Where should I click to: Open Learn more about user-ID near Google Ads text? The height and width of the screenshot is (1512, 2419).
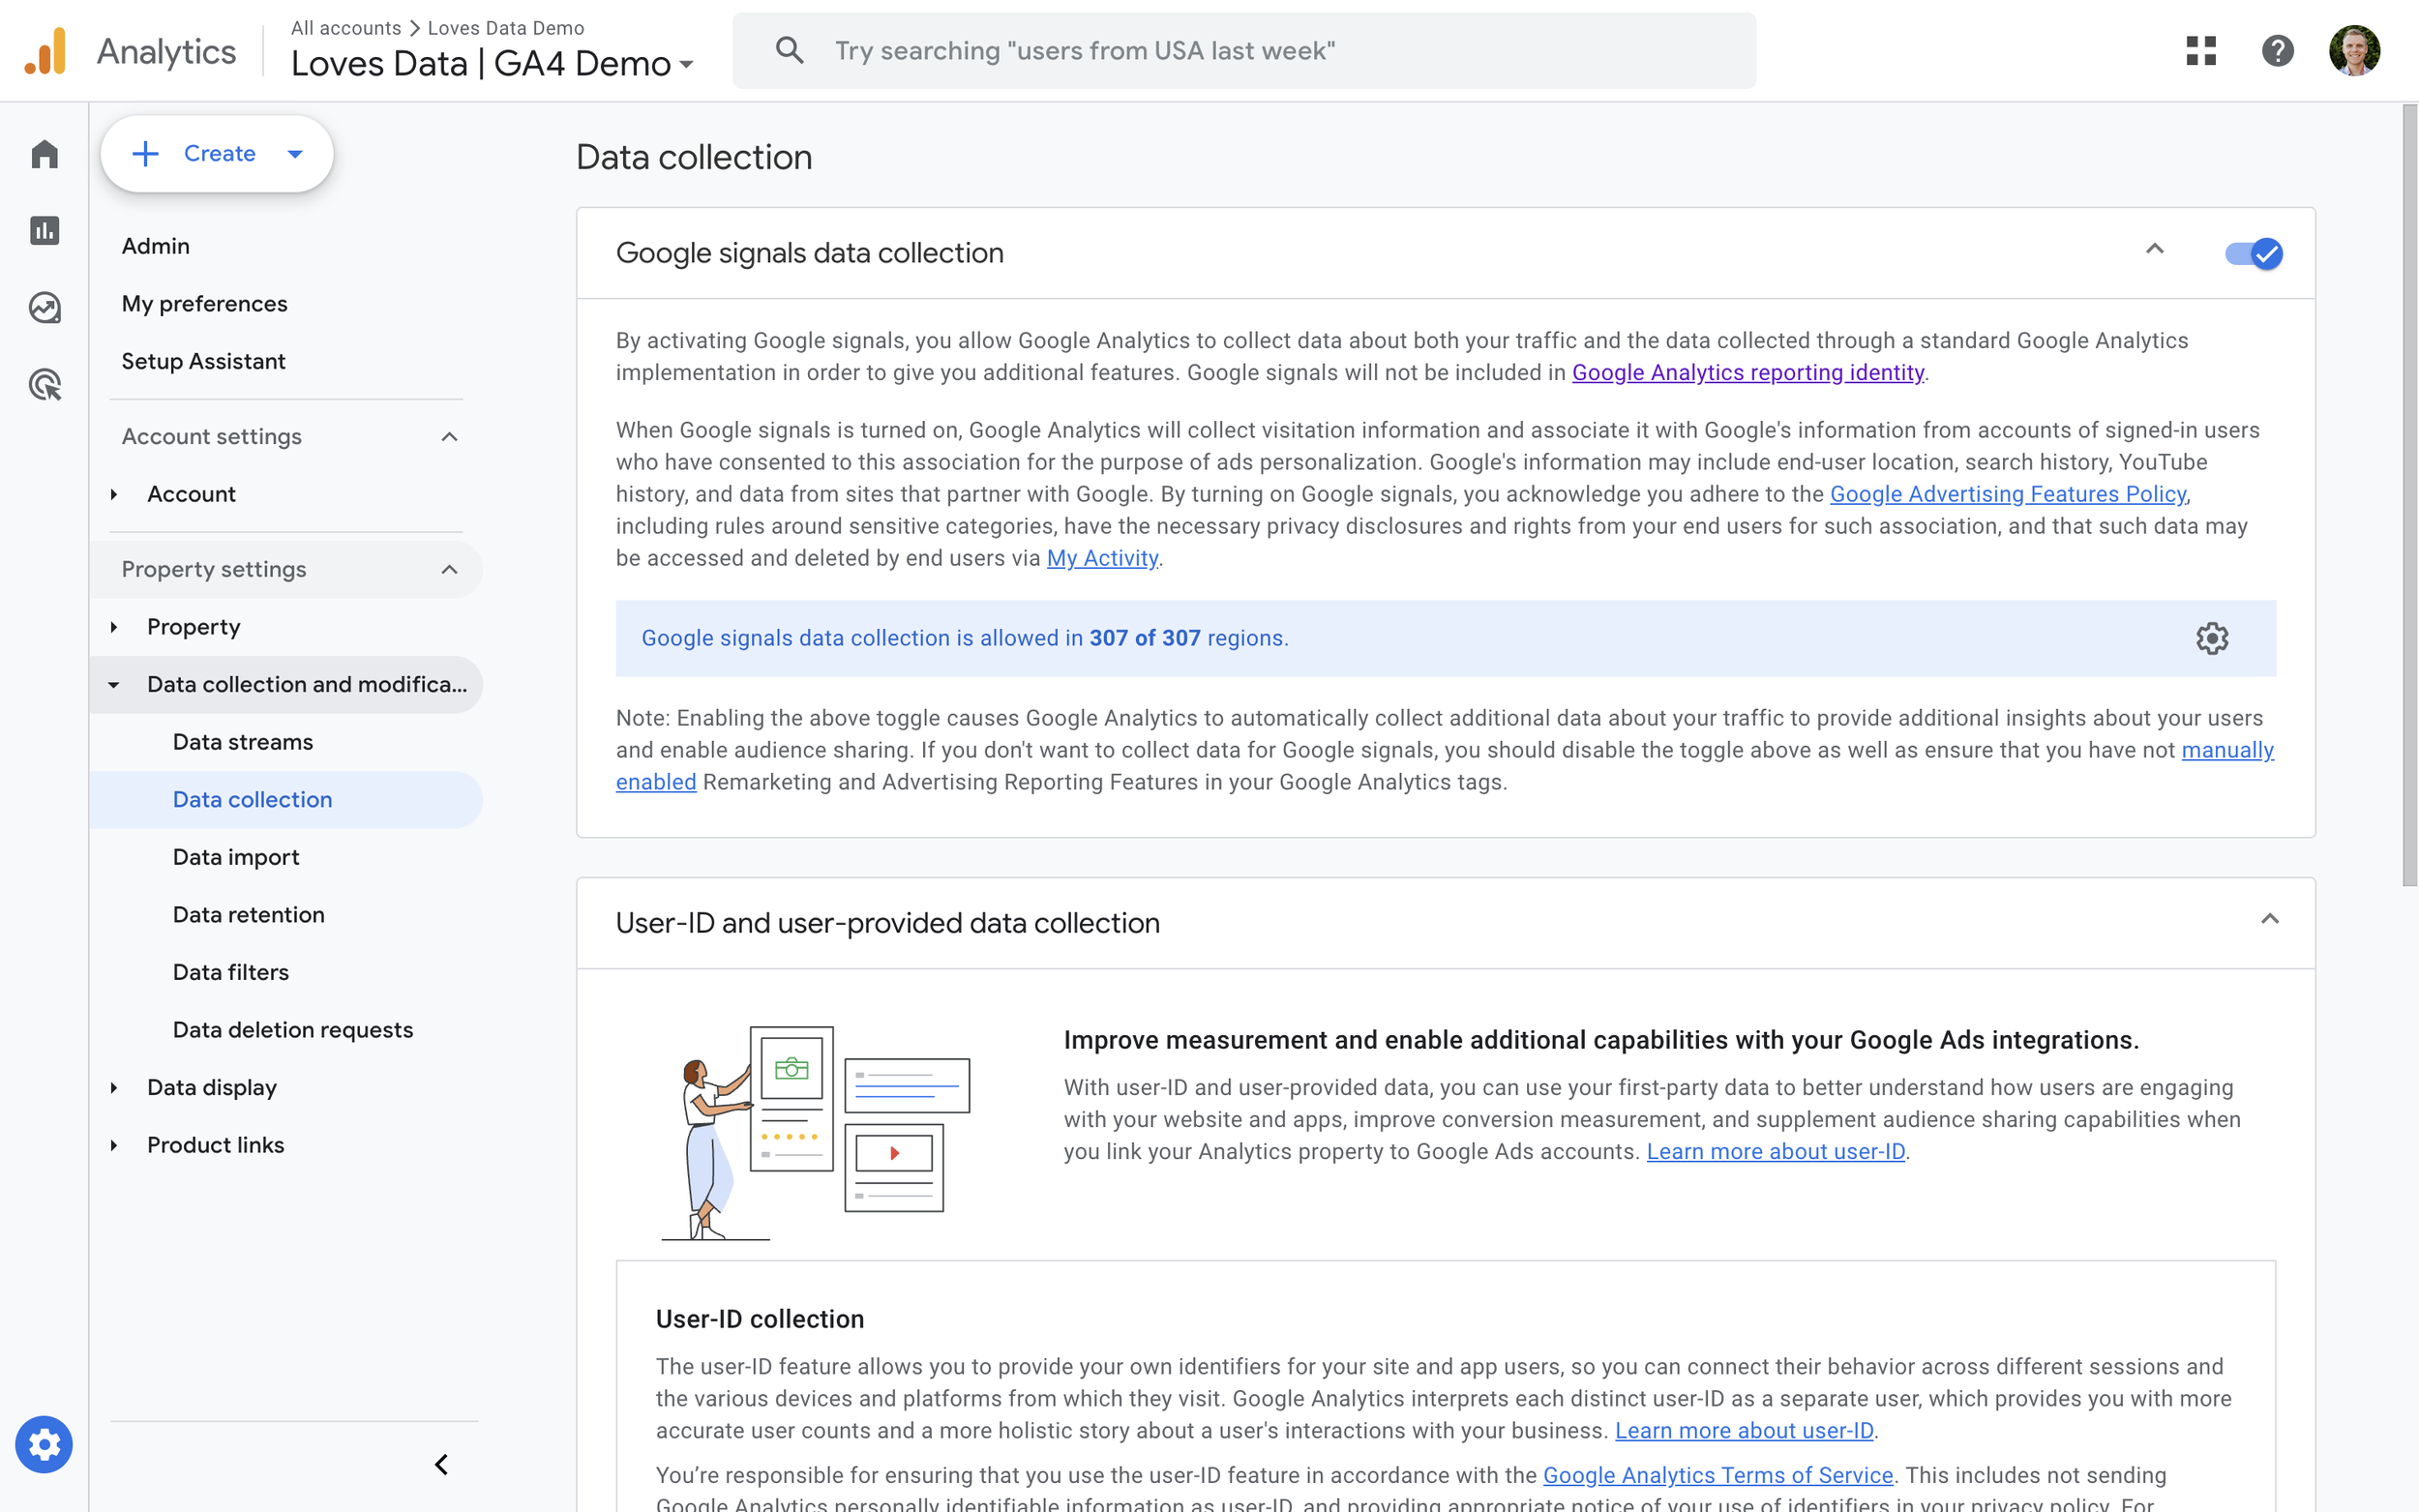(x=1776, y=1151)
